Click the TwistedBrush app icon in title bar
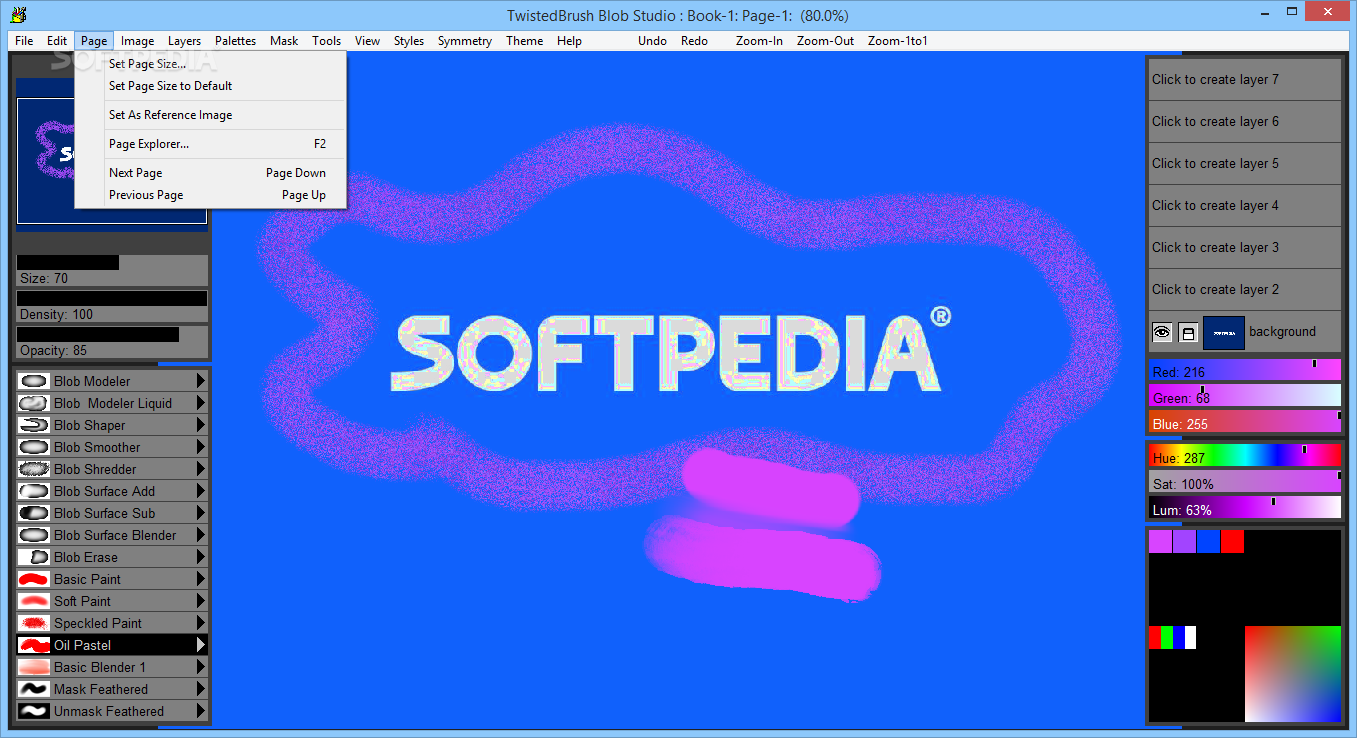This screenshot has height=738, width=1357. 18,15
